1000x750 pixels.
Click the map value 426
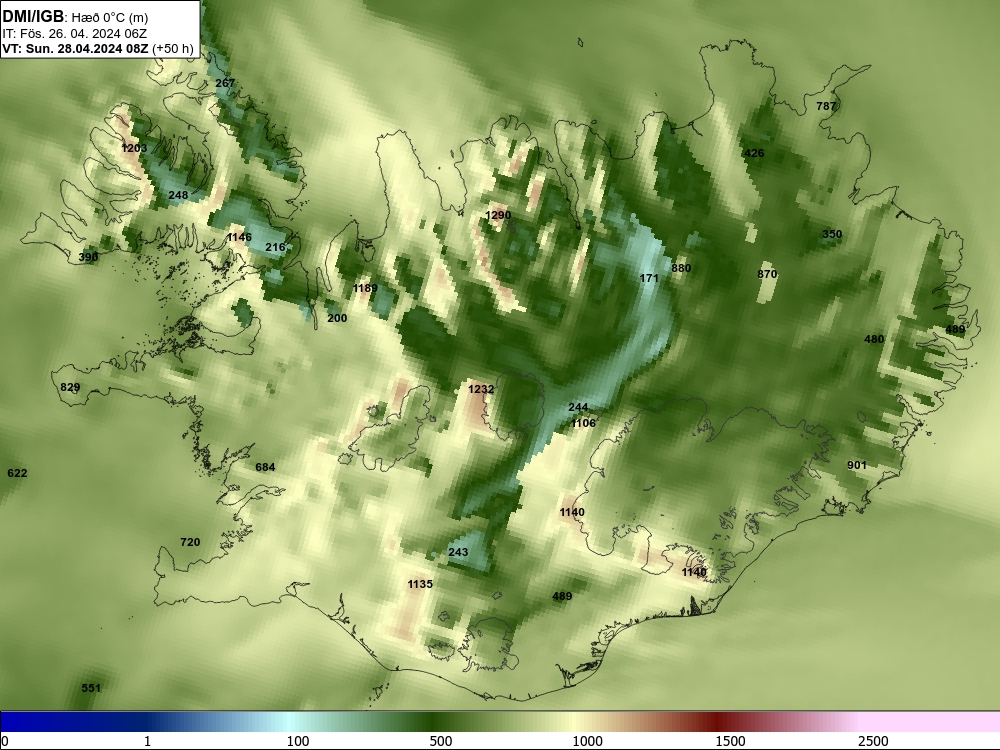point(754,153)
